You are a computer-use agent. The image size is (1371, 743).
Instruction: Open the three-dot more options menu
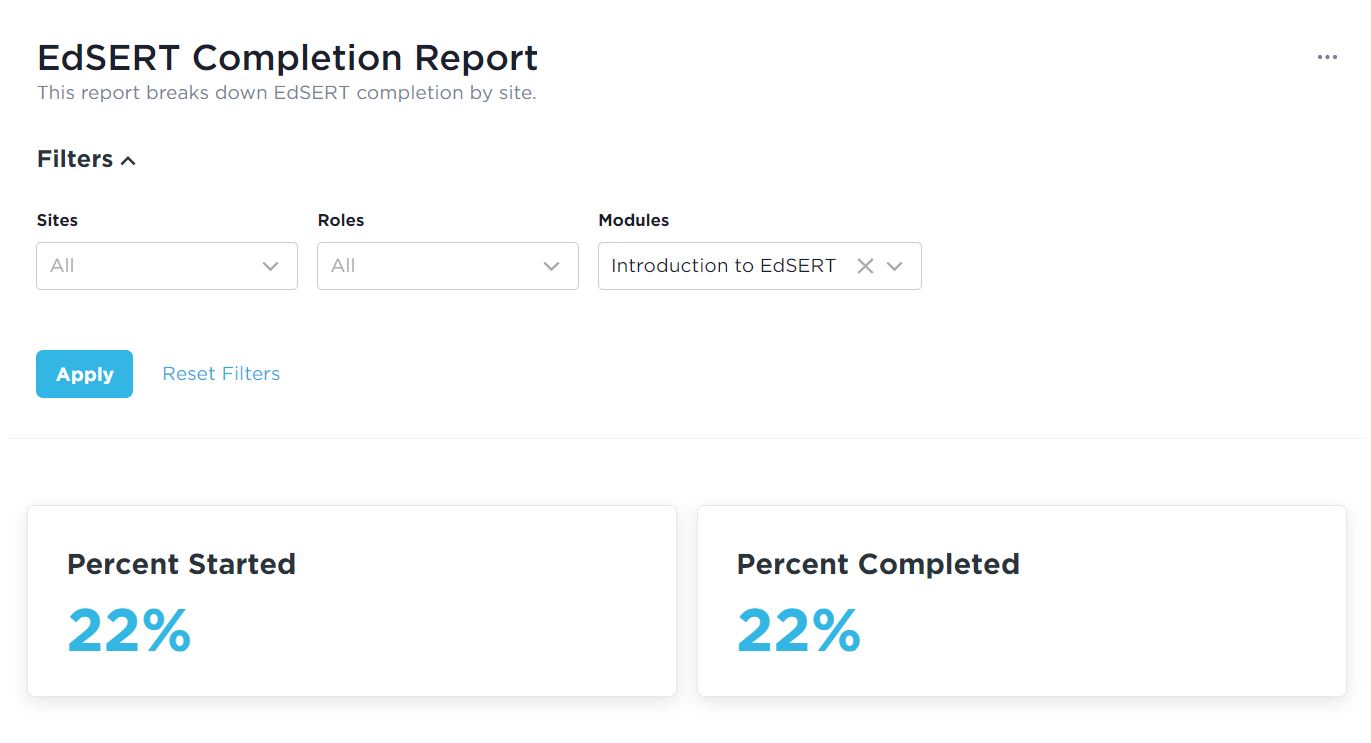[x=1327, y=58]
